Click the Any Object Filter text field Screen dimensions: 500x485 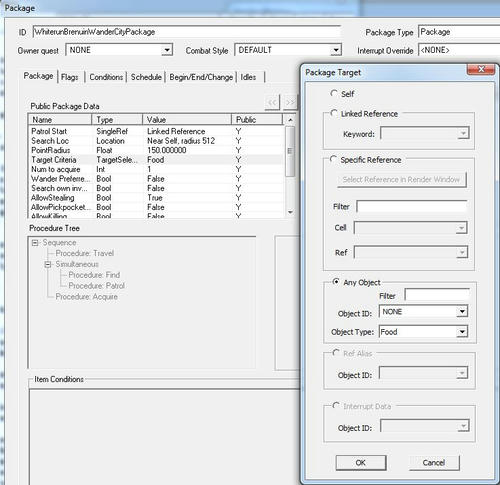coord(437,295)
